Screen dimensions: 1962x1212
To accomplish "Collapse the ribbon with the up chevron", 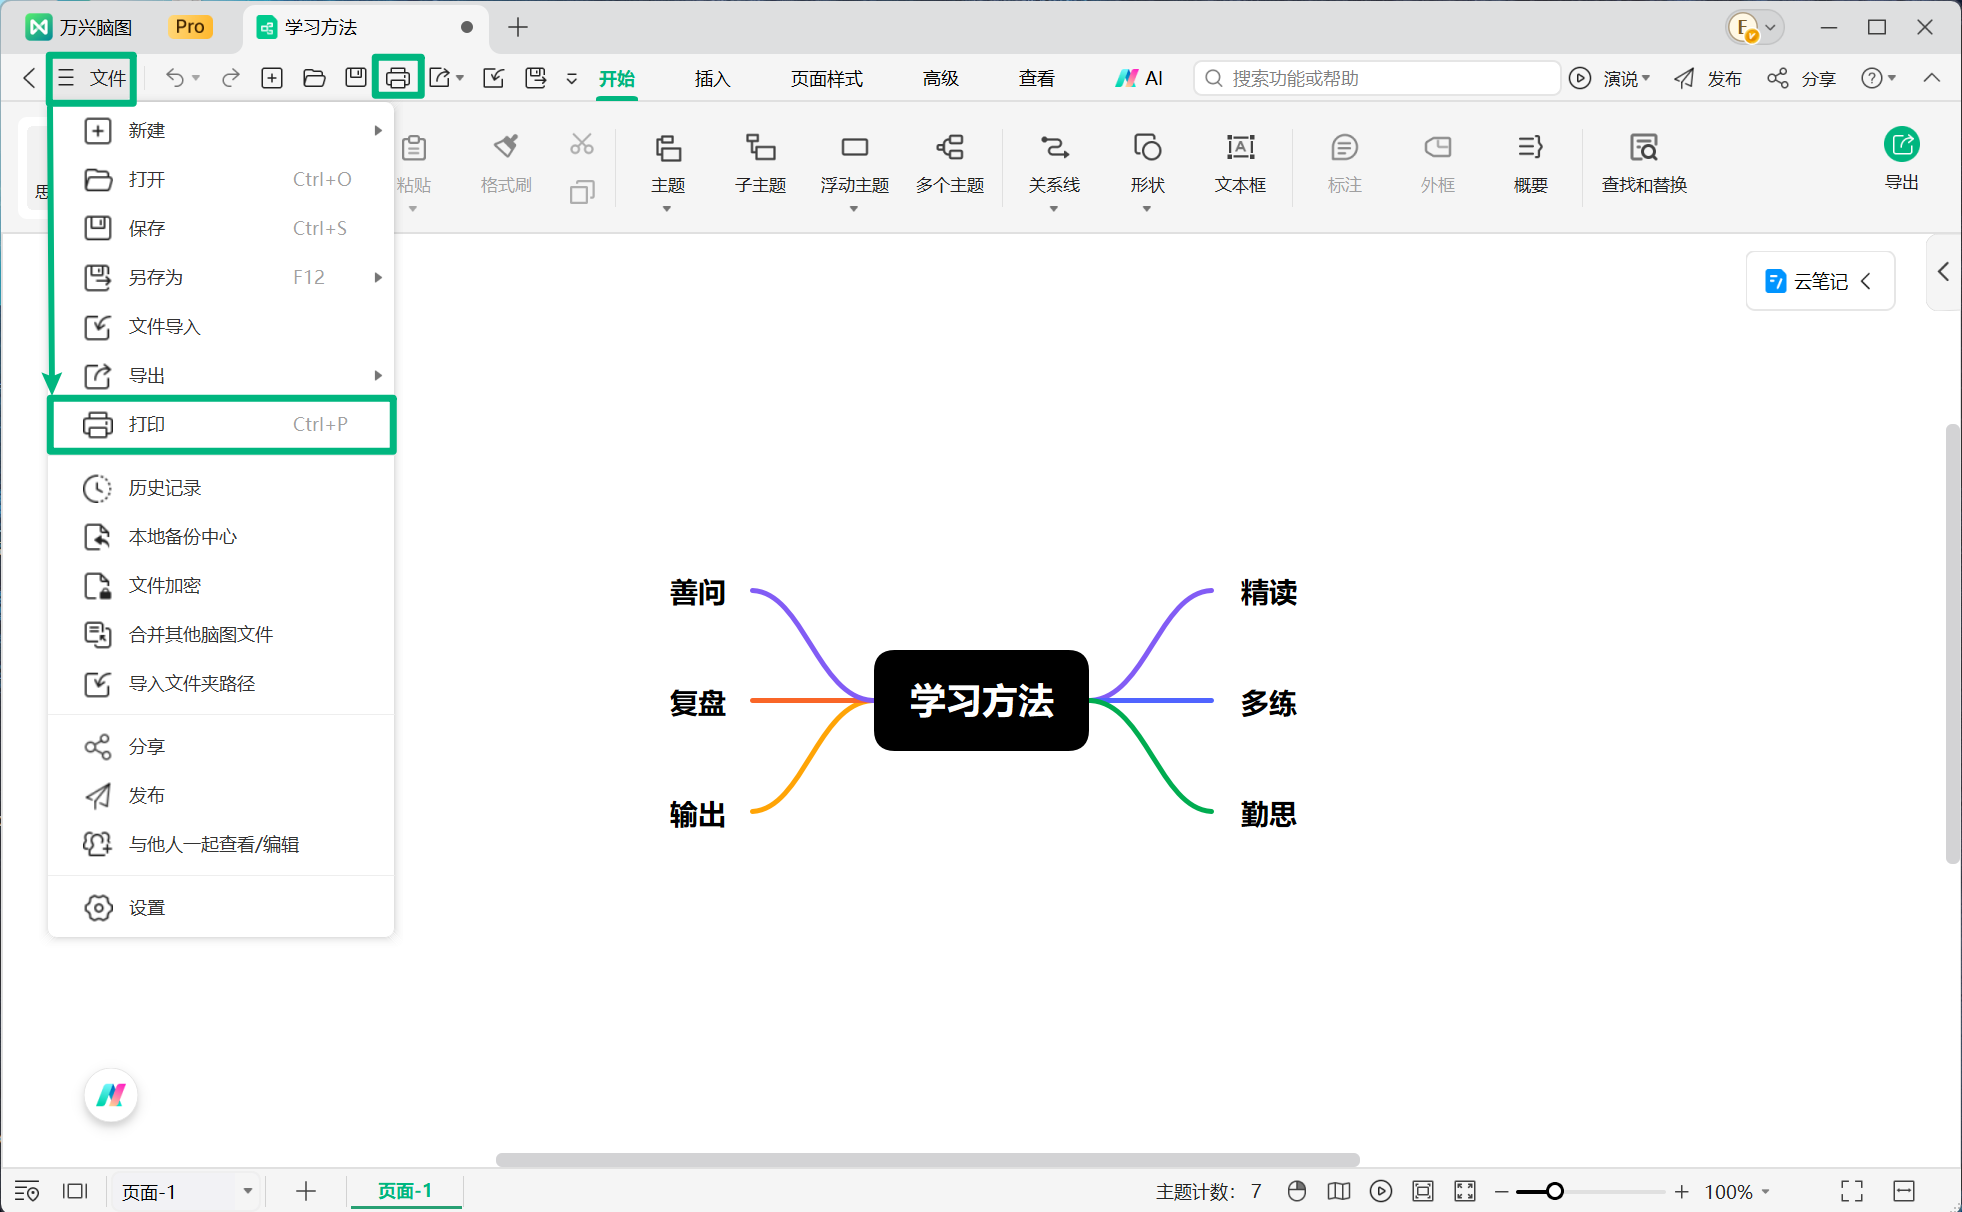I will [1932, 78].
